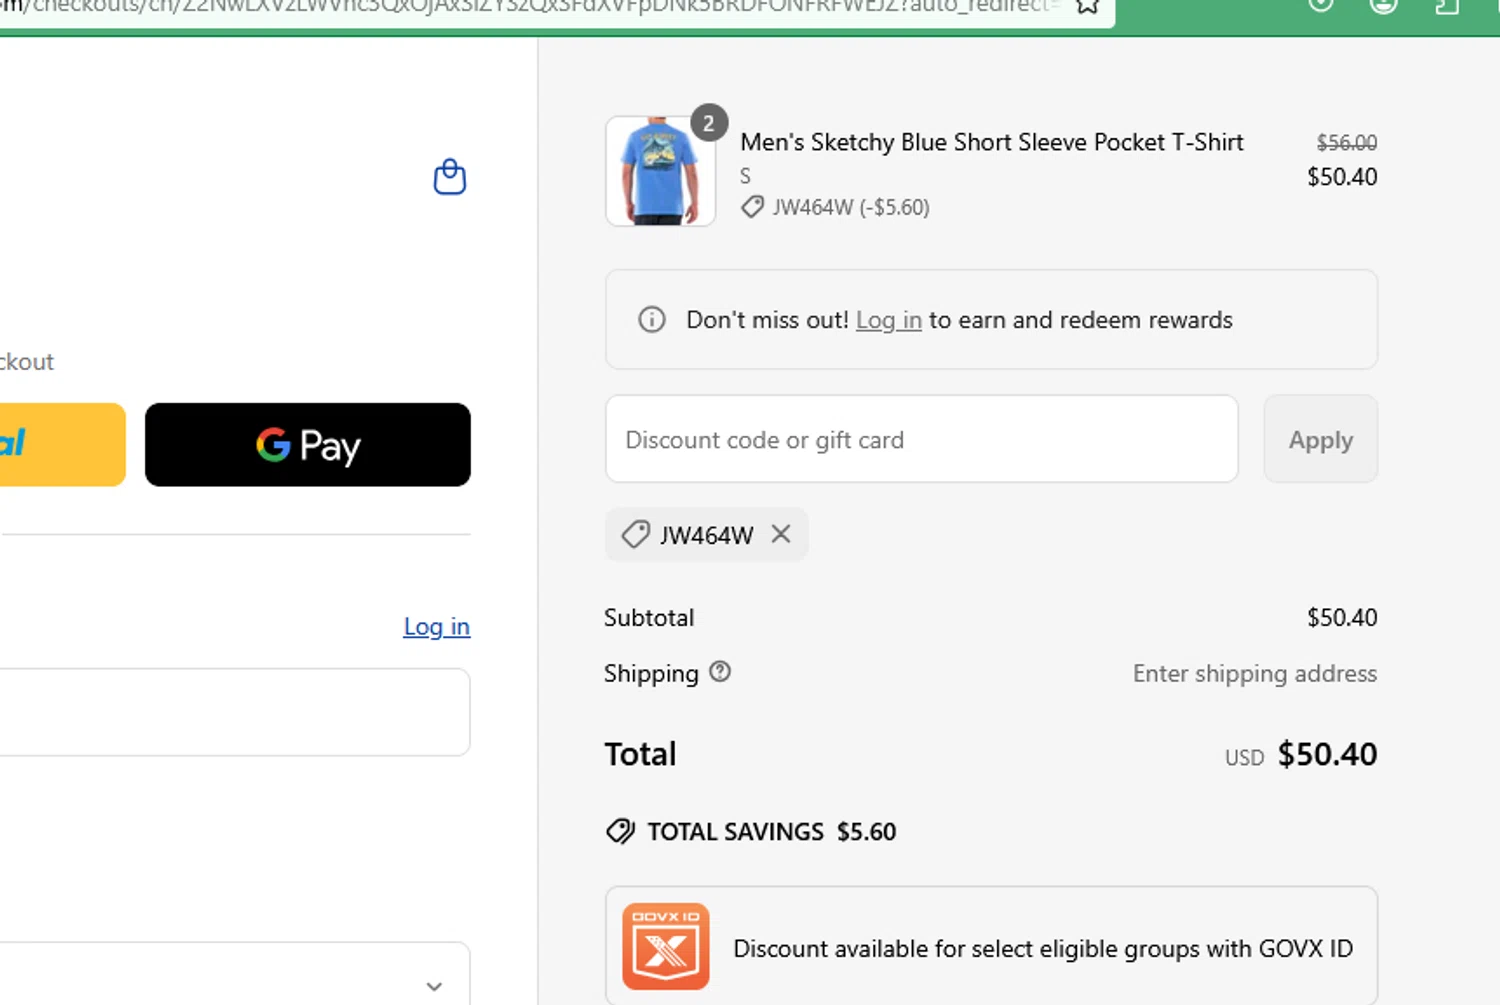Click the browser address bar URL
This screenshot has height=1005, width=1500.
530,6
